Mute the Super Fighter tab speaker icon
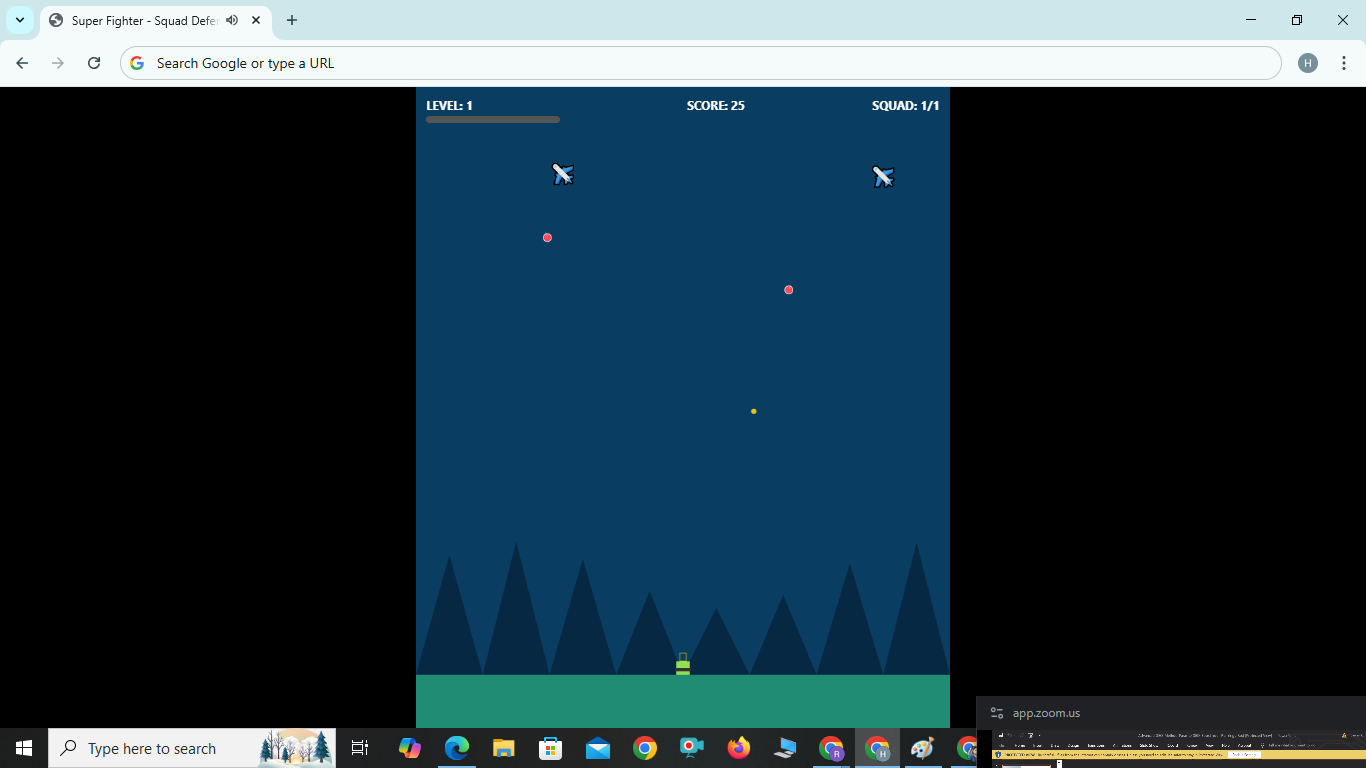This screenshot has height=768, width=1366. coord(231,20)
